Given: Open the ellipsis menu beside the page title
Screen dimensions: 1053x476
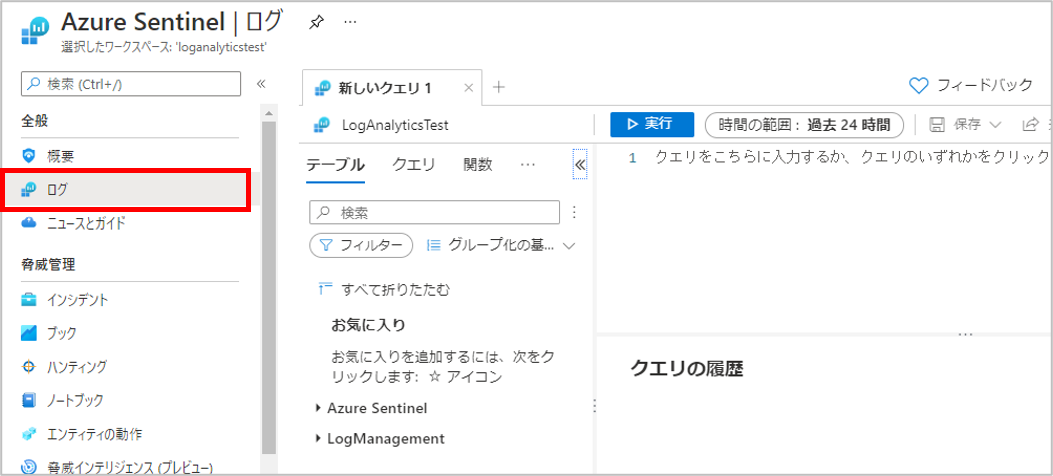Looking at the screenshot, I should click(350, 21).
